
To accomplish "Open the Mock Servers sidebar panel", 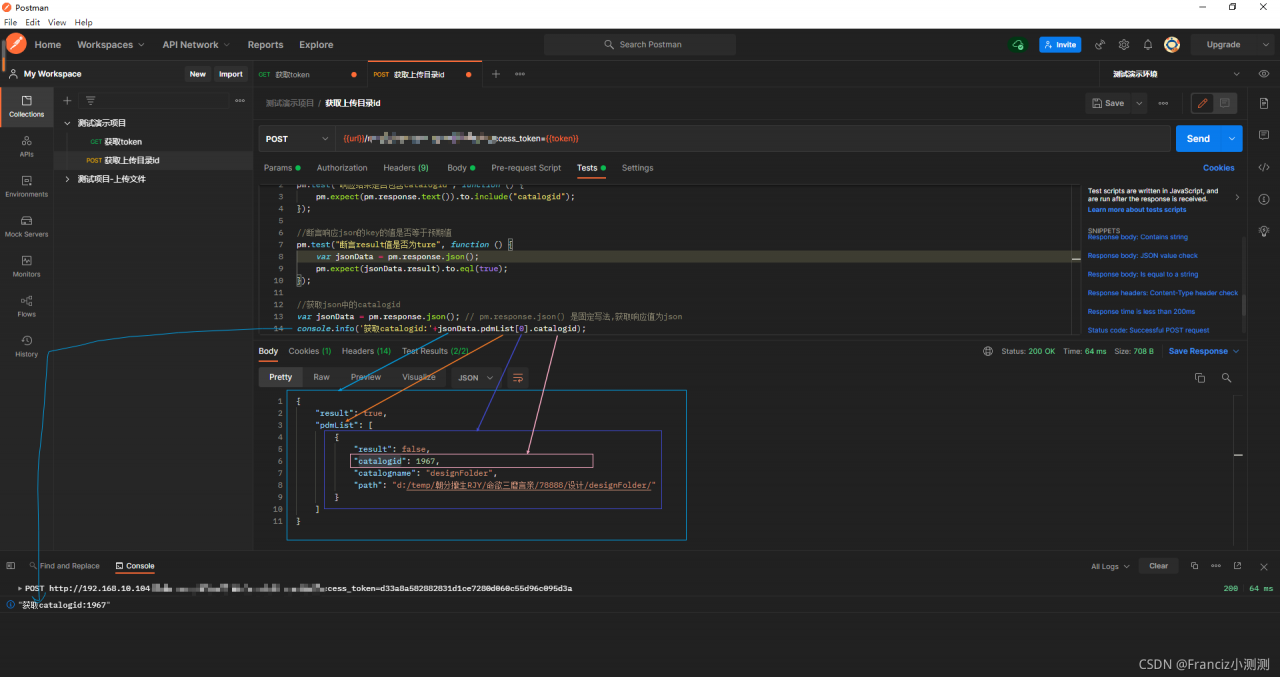I will 27,226.
